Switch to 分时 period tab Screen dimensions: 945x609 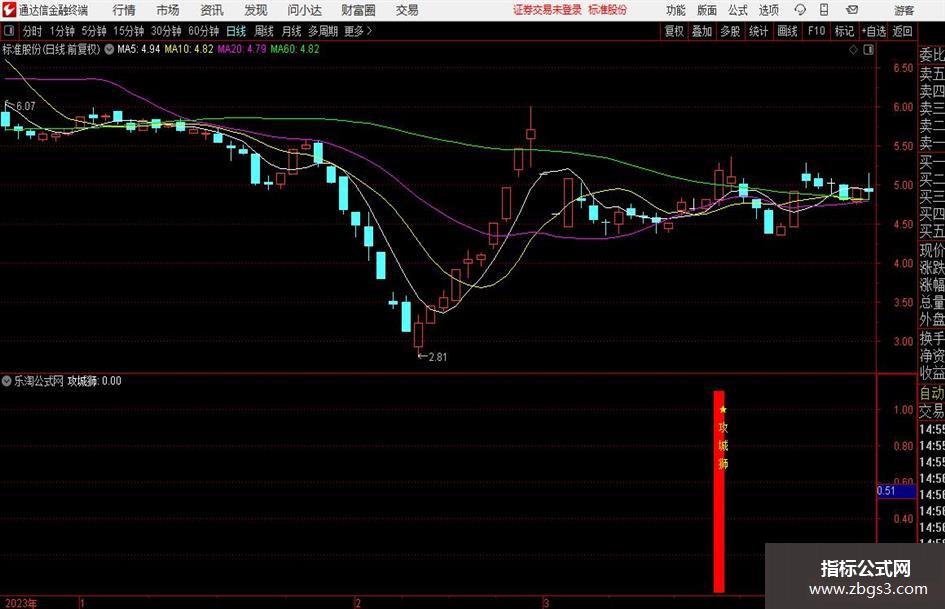[33, 31]
